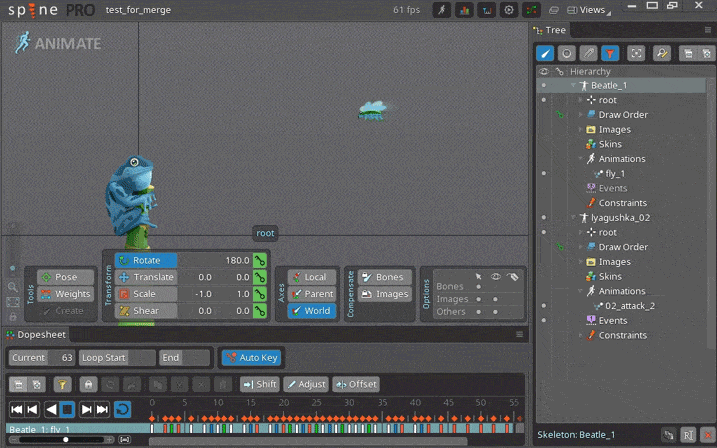Expand Draw Order under Beatle_1
717x448 pixels.
pyautogui.click(x=580, y=114)
